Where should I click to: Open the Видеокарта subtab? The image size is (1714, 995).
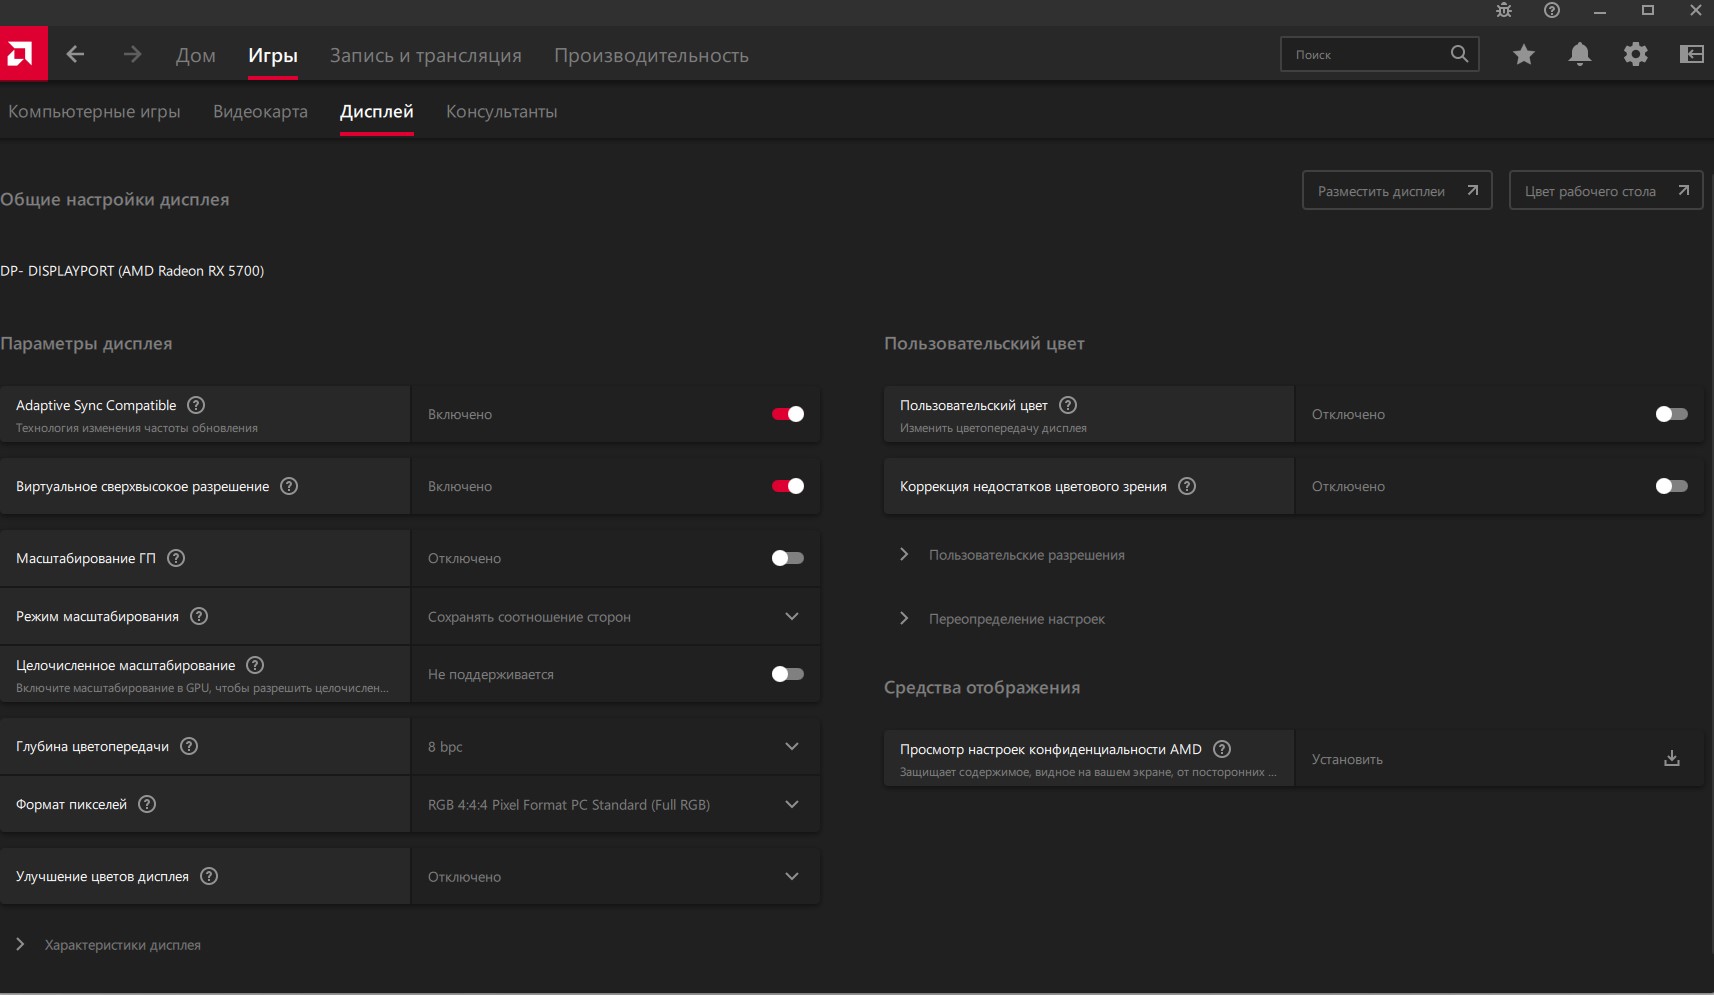coord(260,112)
